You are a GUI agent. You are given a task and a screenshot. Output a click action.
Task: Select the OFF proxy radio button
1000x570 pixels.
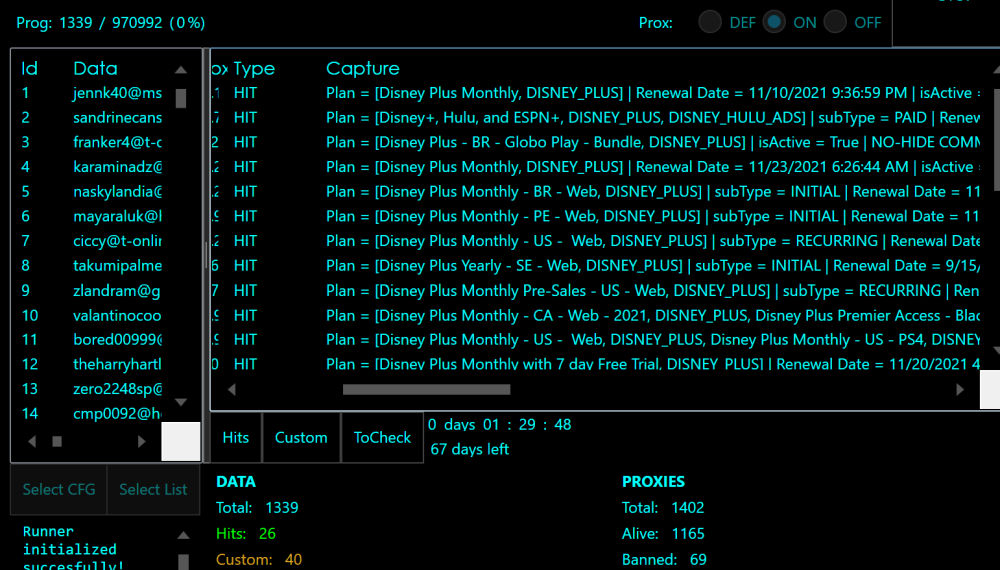click(835, 22)
